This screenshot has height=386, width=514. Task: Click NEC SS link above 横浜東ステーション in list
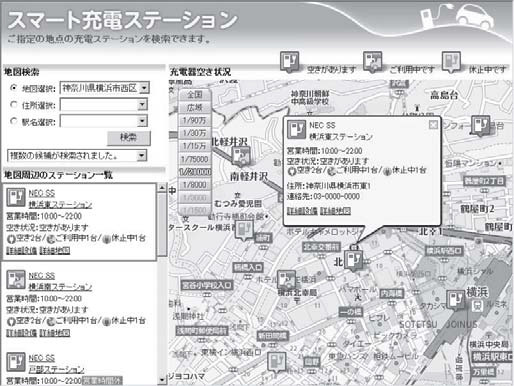click(42, 193)
